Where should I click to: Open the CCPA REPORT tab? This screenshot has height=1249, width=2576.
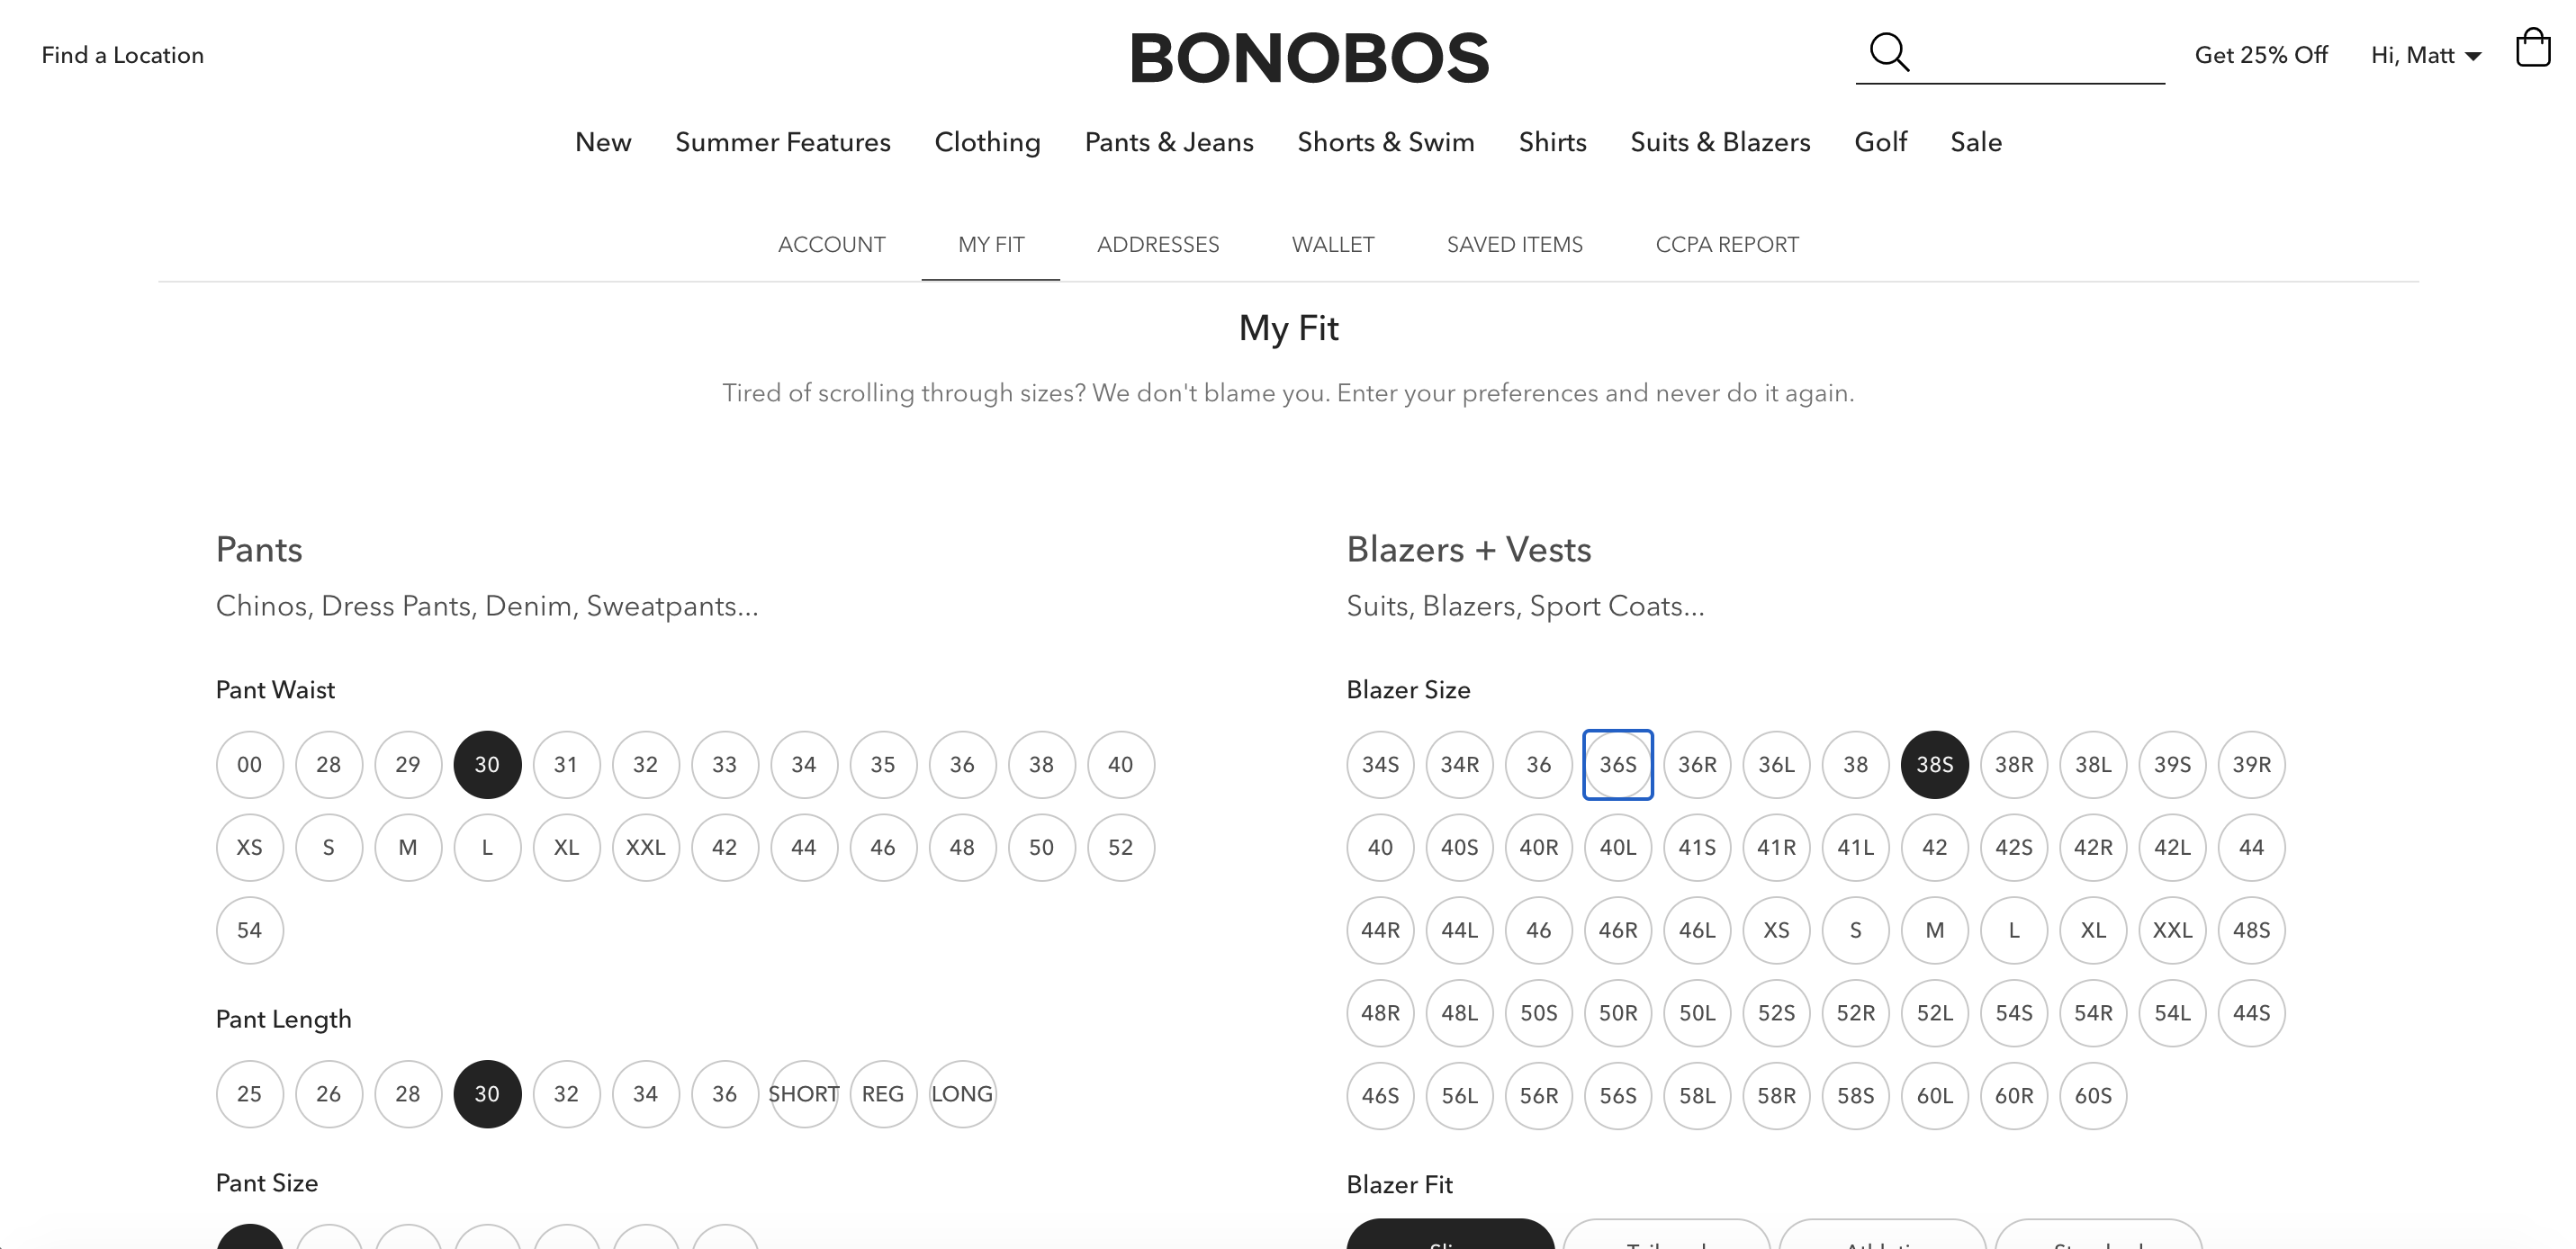coord(1727,245)
